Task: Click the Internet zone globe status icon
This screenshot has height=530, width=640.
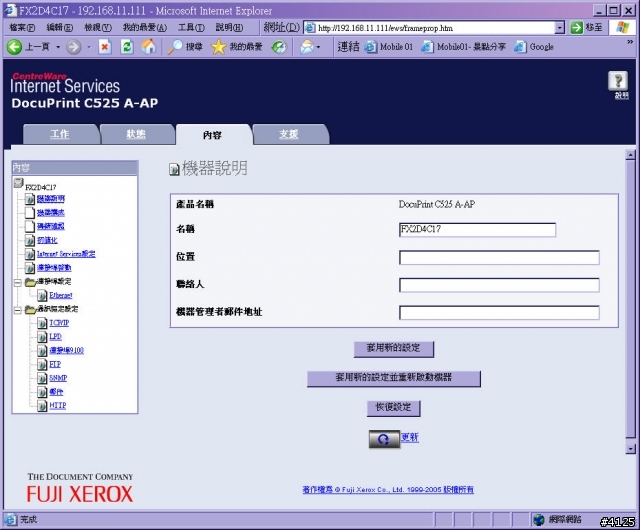Action: pyautogui.click(x=539, y=519)
